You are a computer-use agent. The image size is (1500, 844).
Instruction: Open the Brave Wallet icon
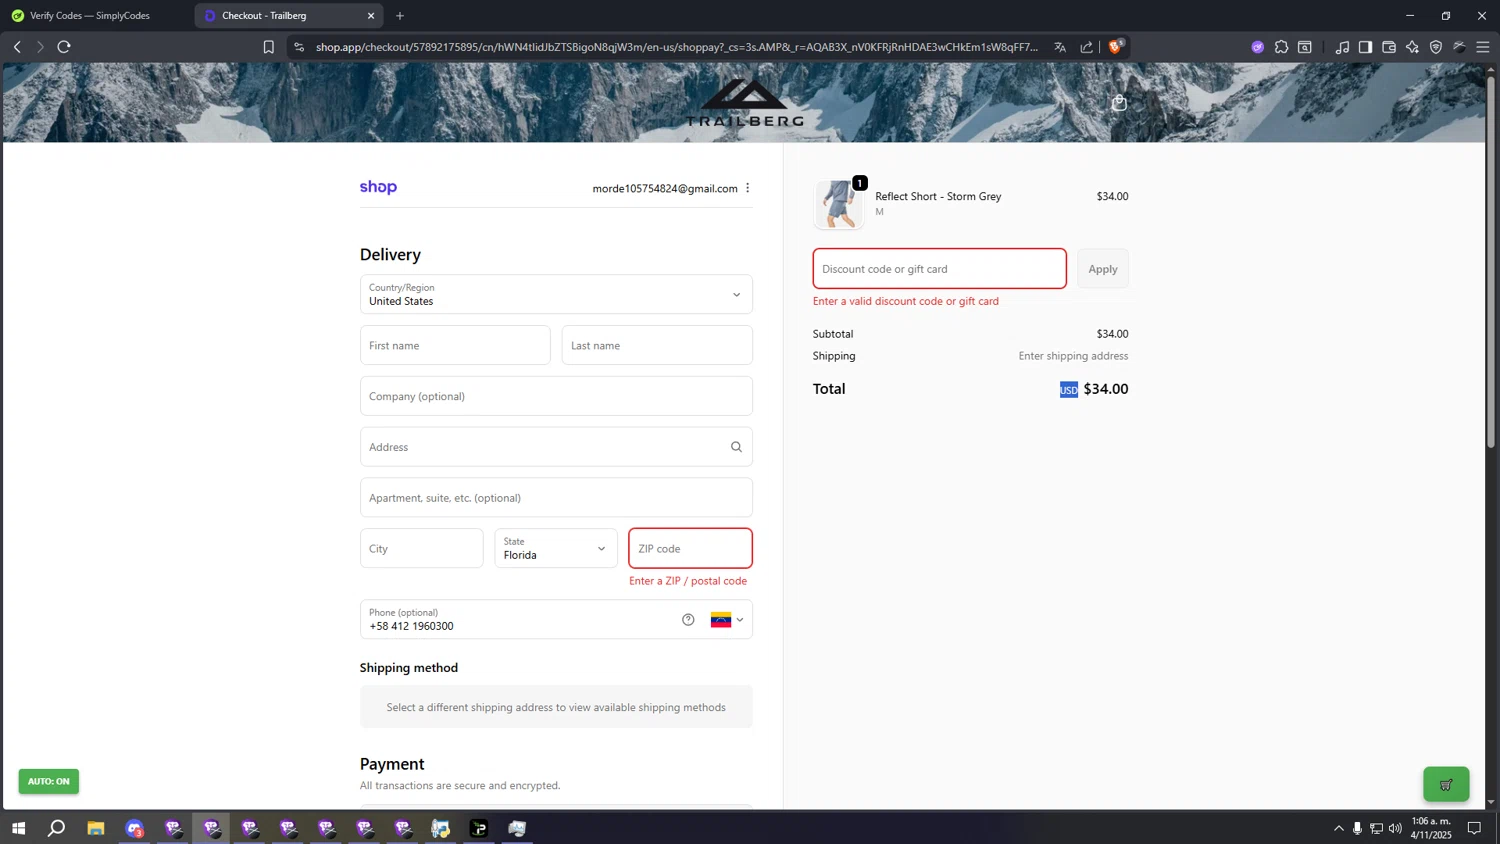point(1389,47)
